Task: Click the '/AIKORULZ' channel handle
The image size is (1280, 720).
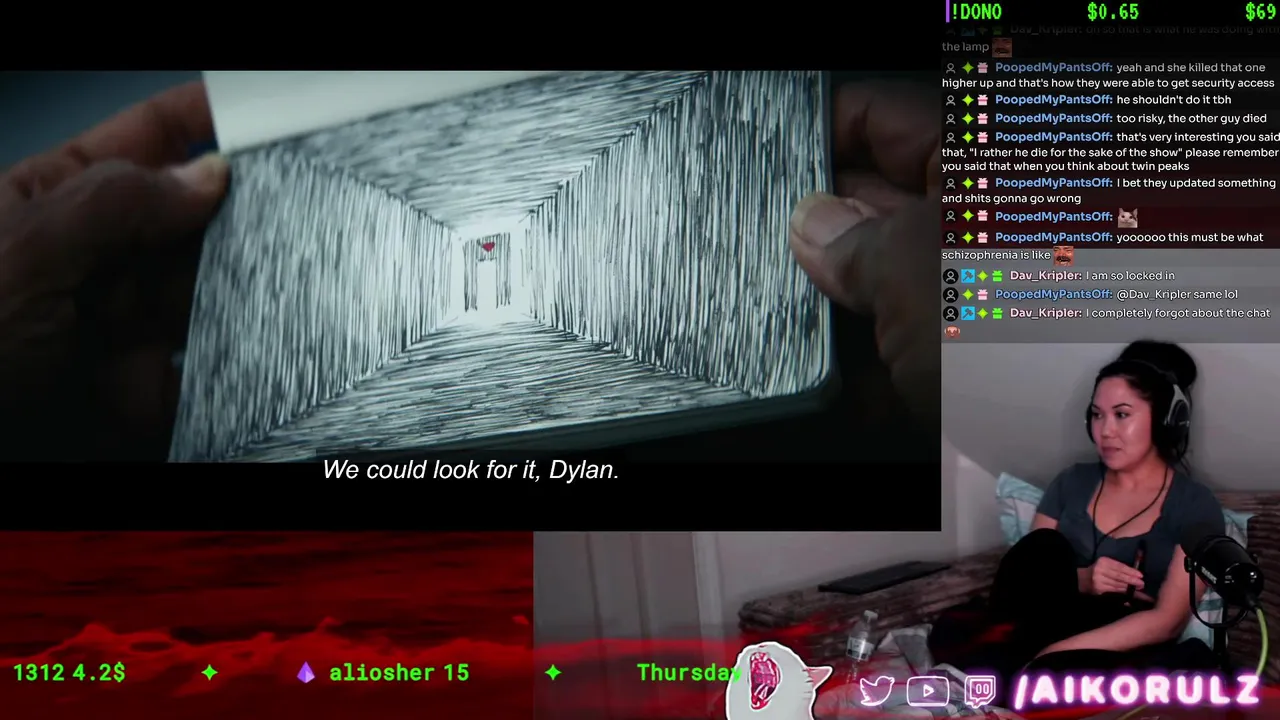Action: coord(1136,691)
